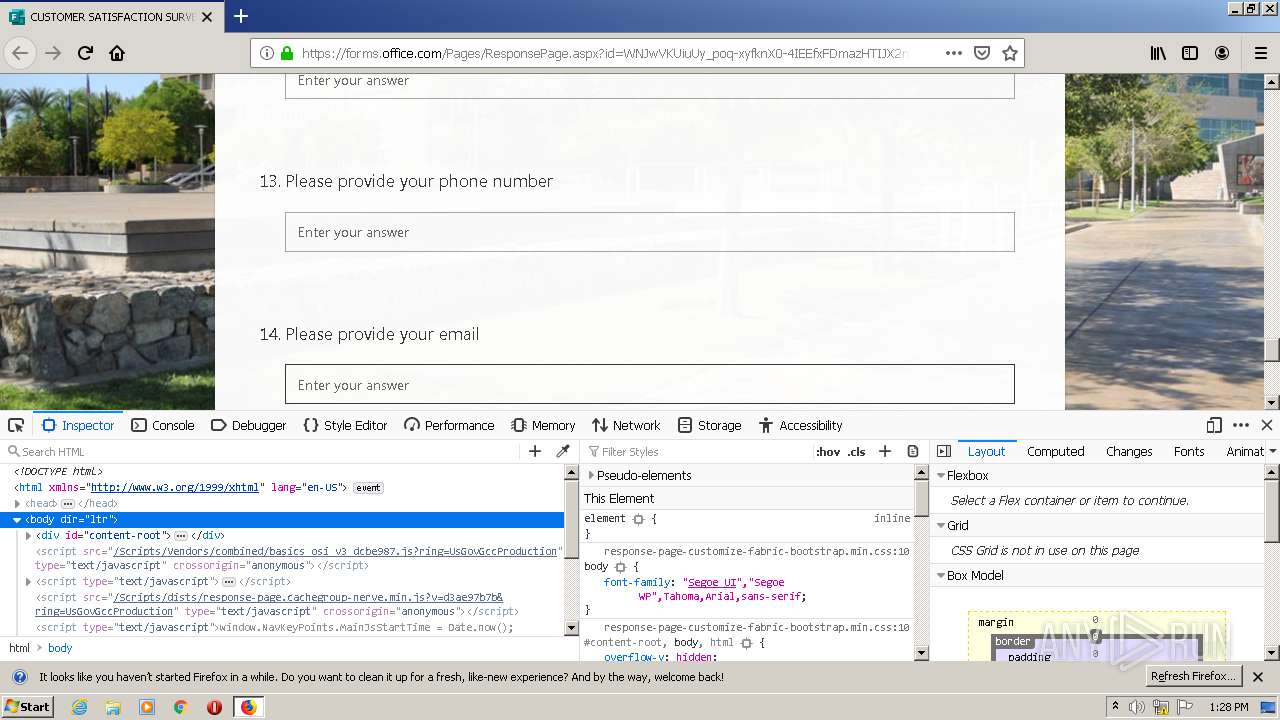This screenshot has height=720, width=1280.
Task: Show site information icon in address bar
Action: [266, 53]
